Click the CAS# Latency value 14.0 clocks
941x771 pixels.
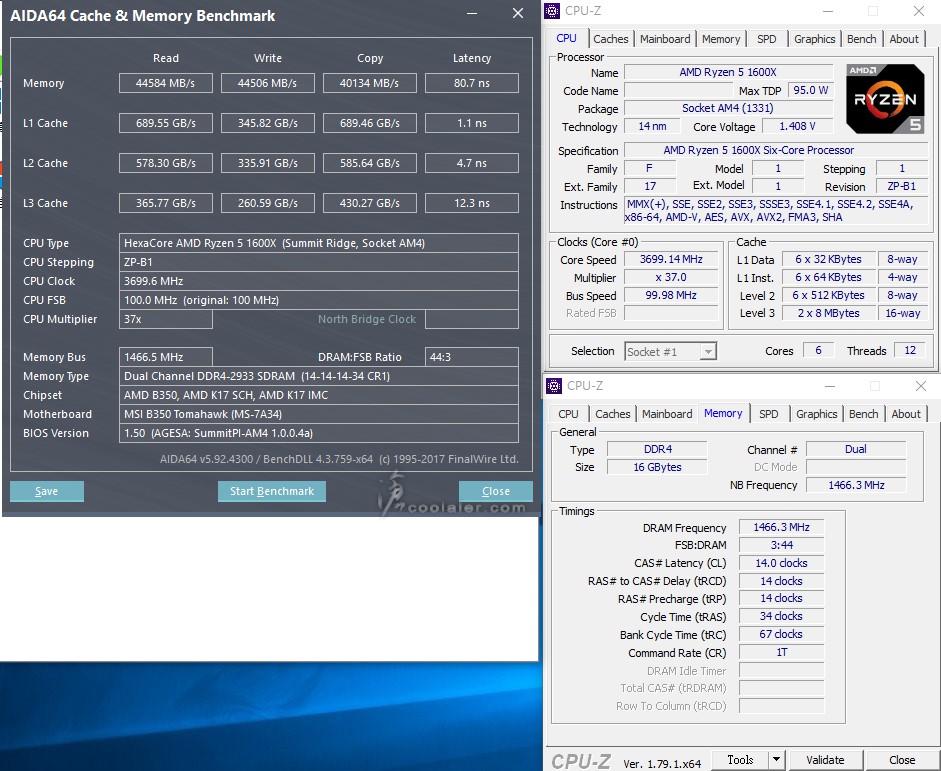pos(781,563)
